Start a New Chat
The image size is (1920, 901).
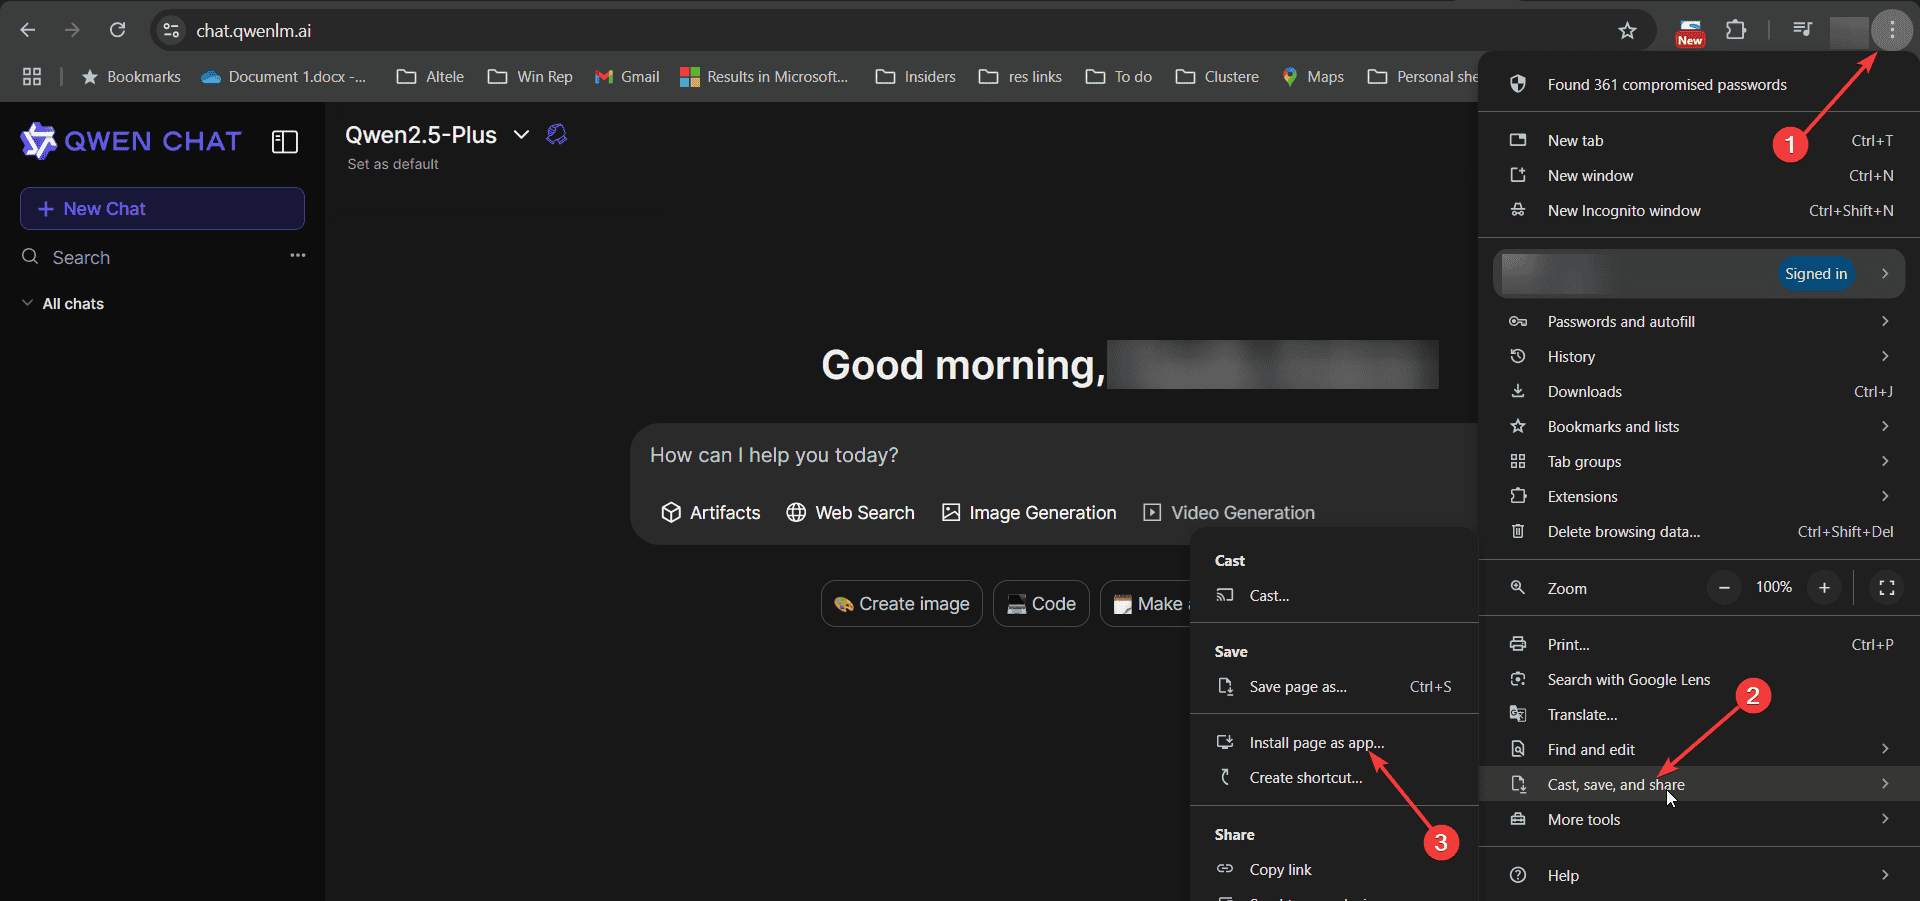coord(162,208)
